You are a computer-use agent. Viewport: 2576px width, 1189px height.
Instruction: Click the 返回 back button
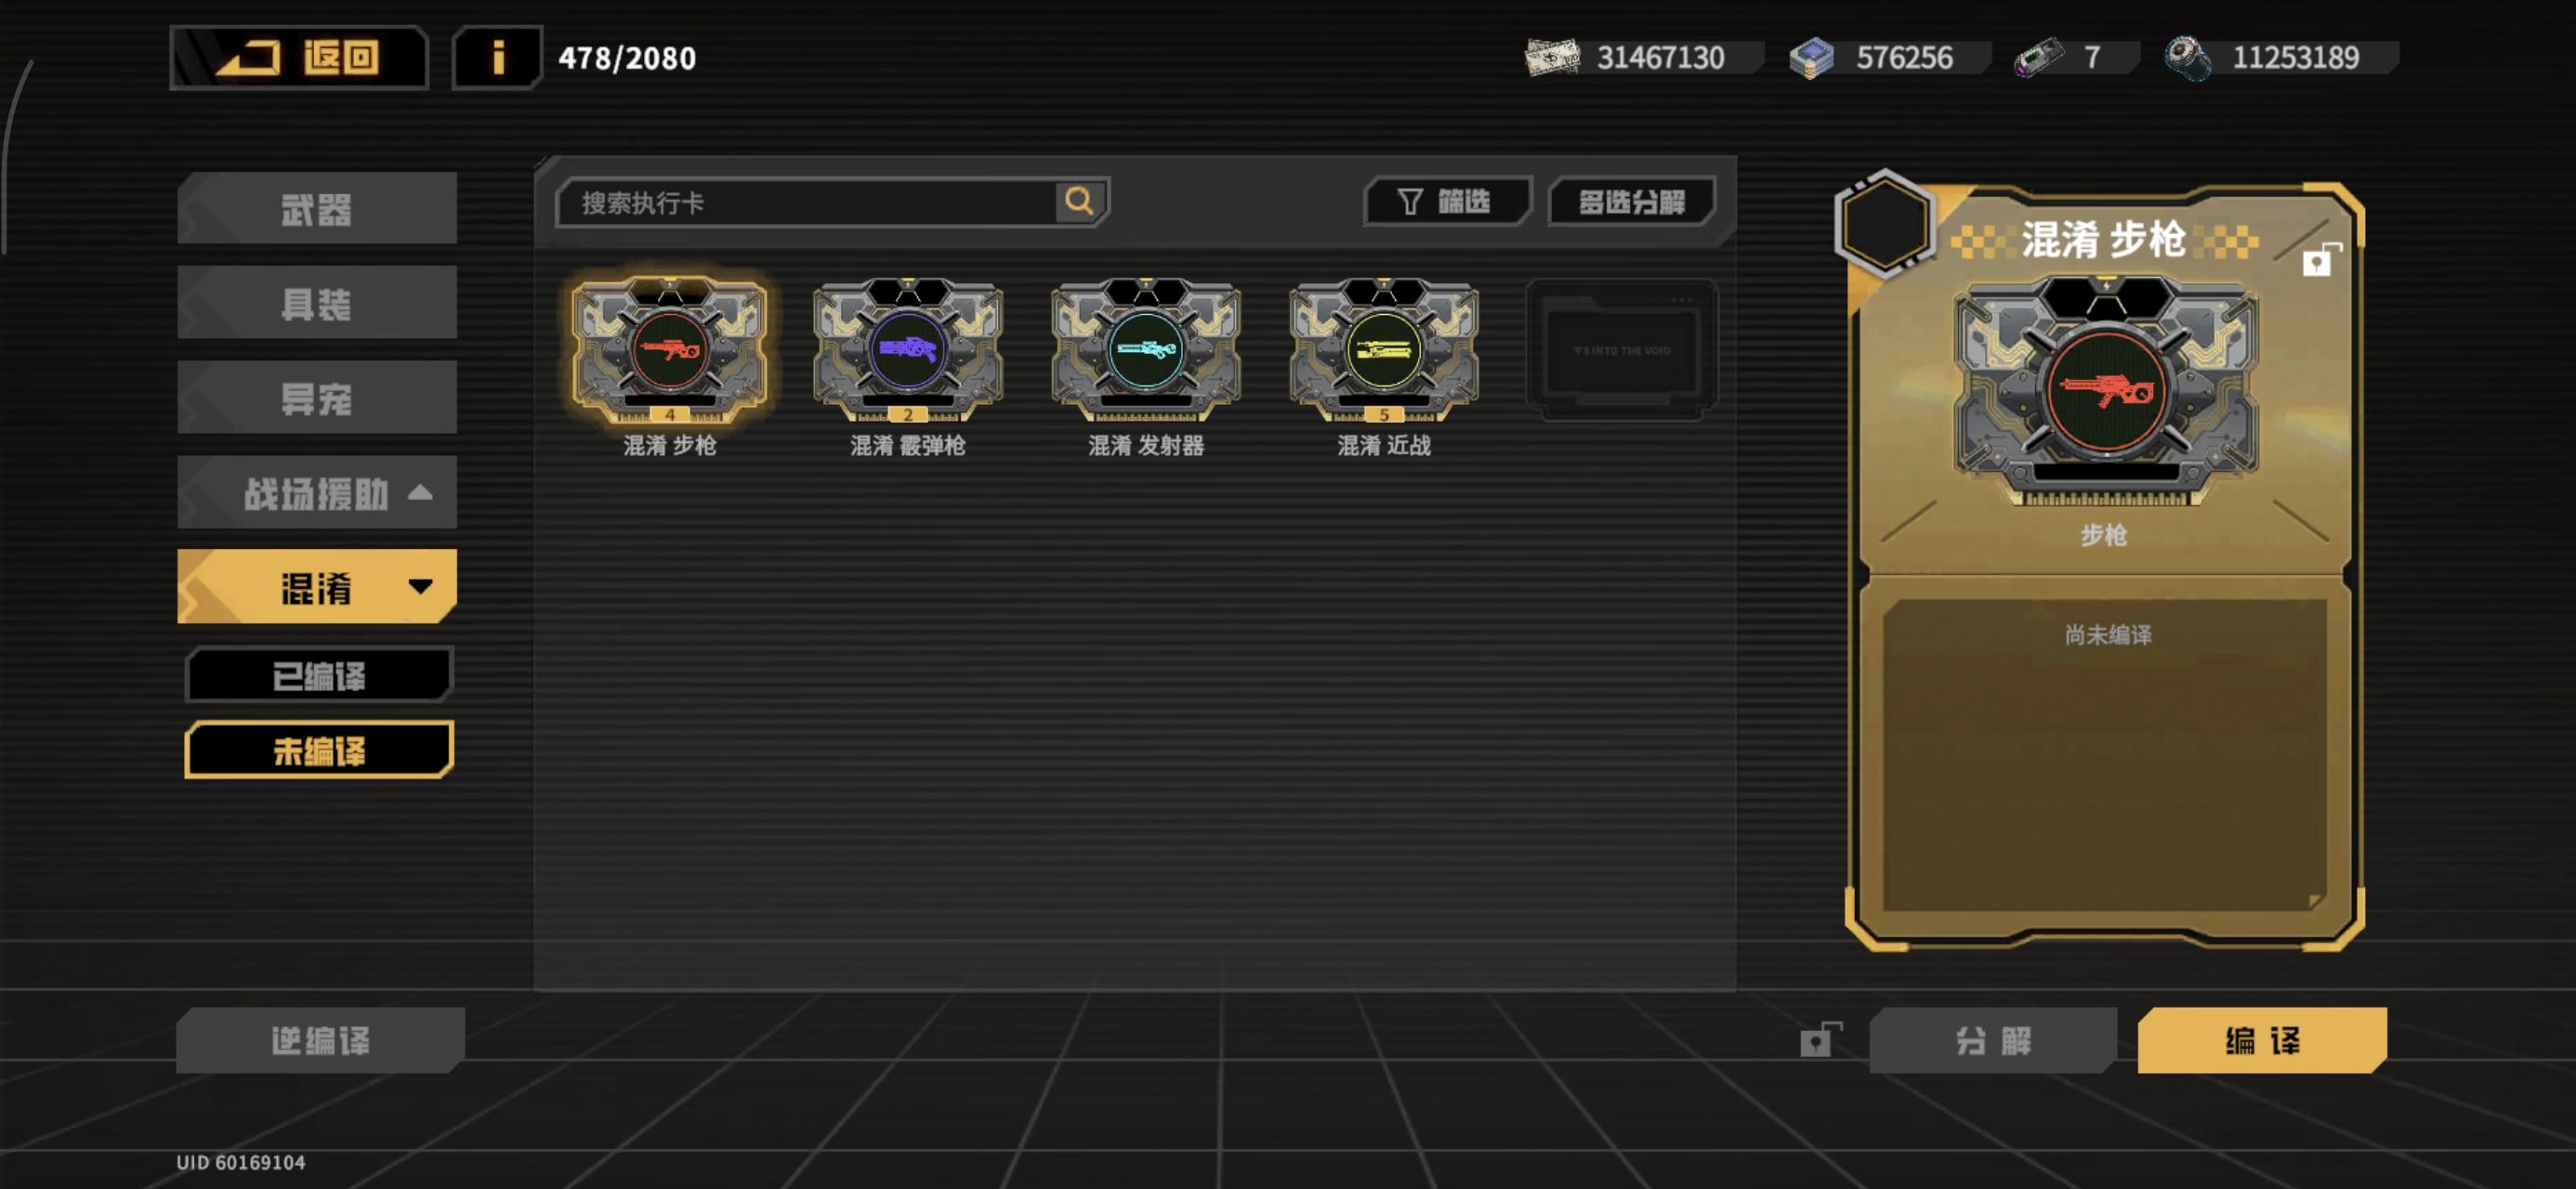299,58
